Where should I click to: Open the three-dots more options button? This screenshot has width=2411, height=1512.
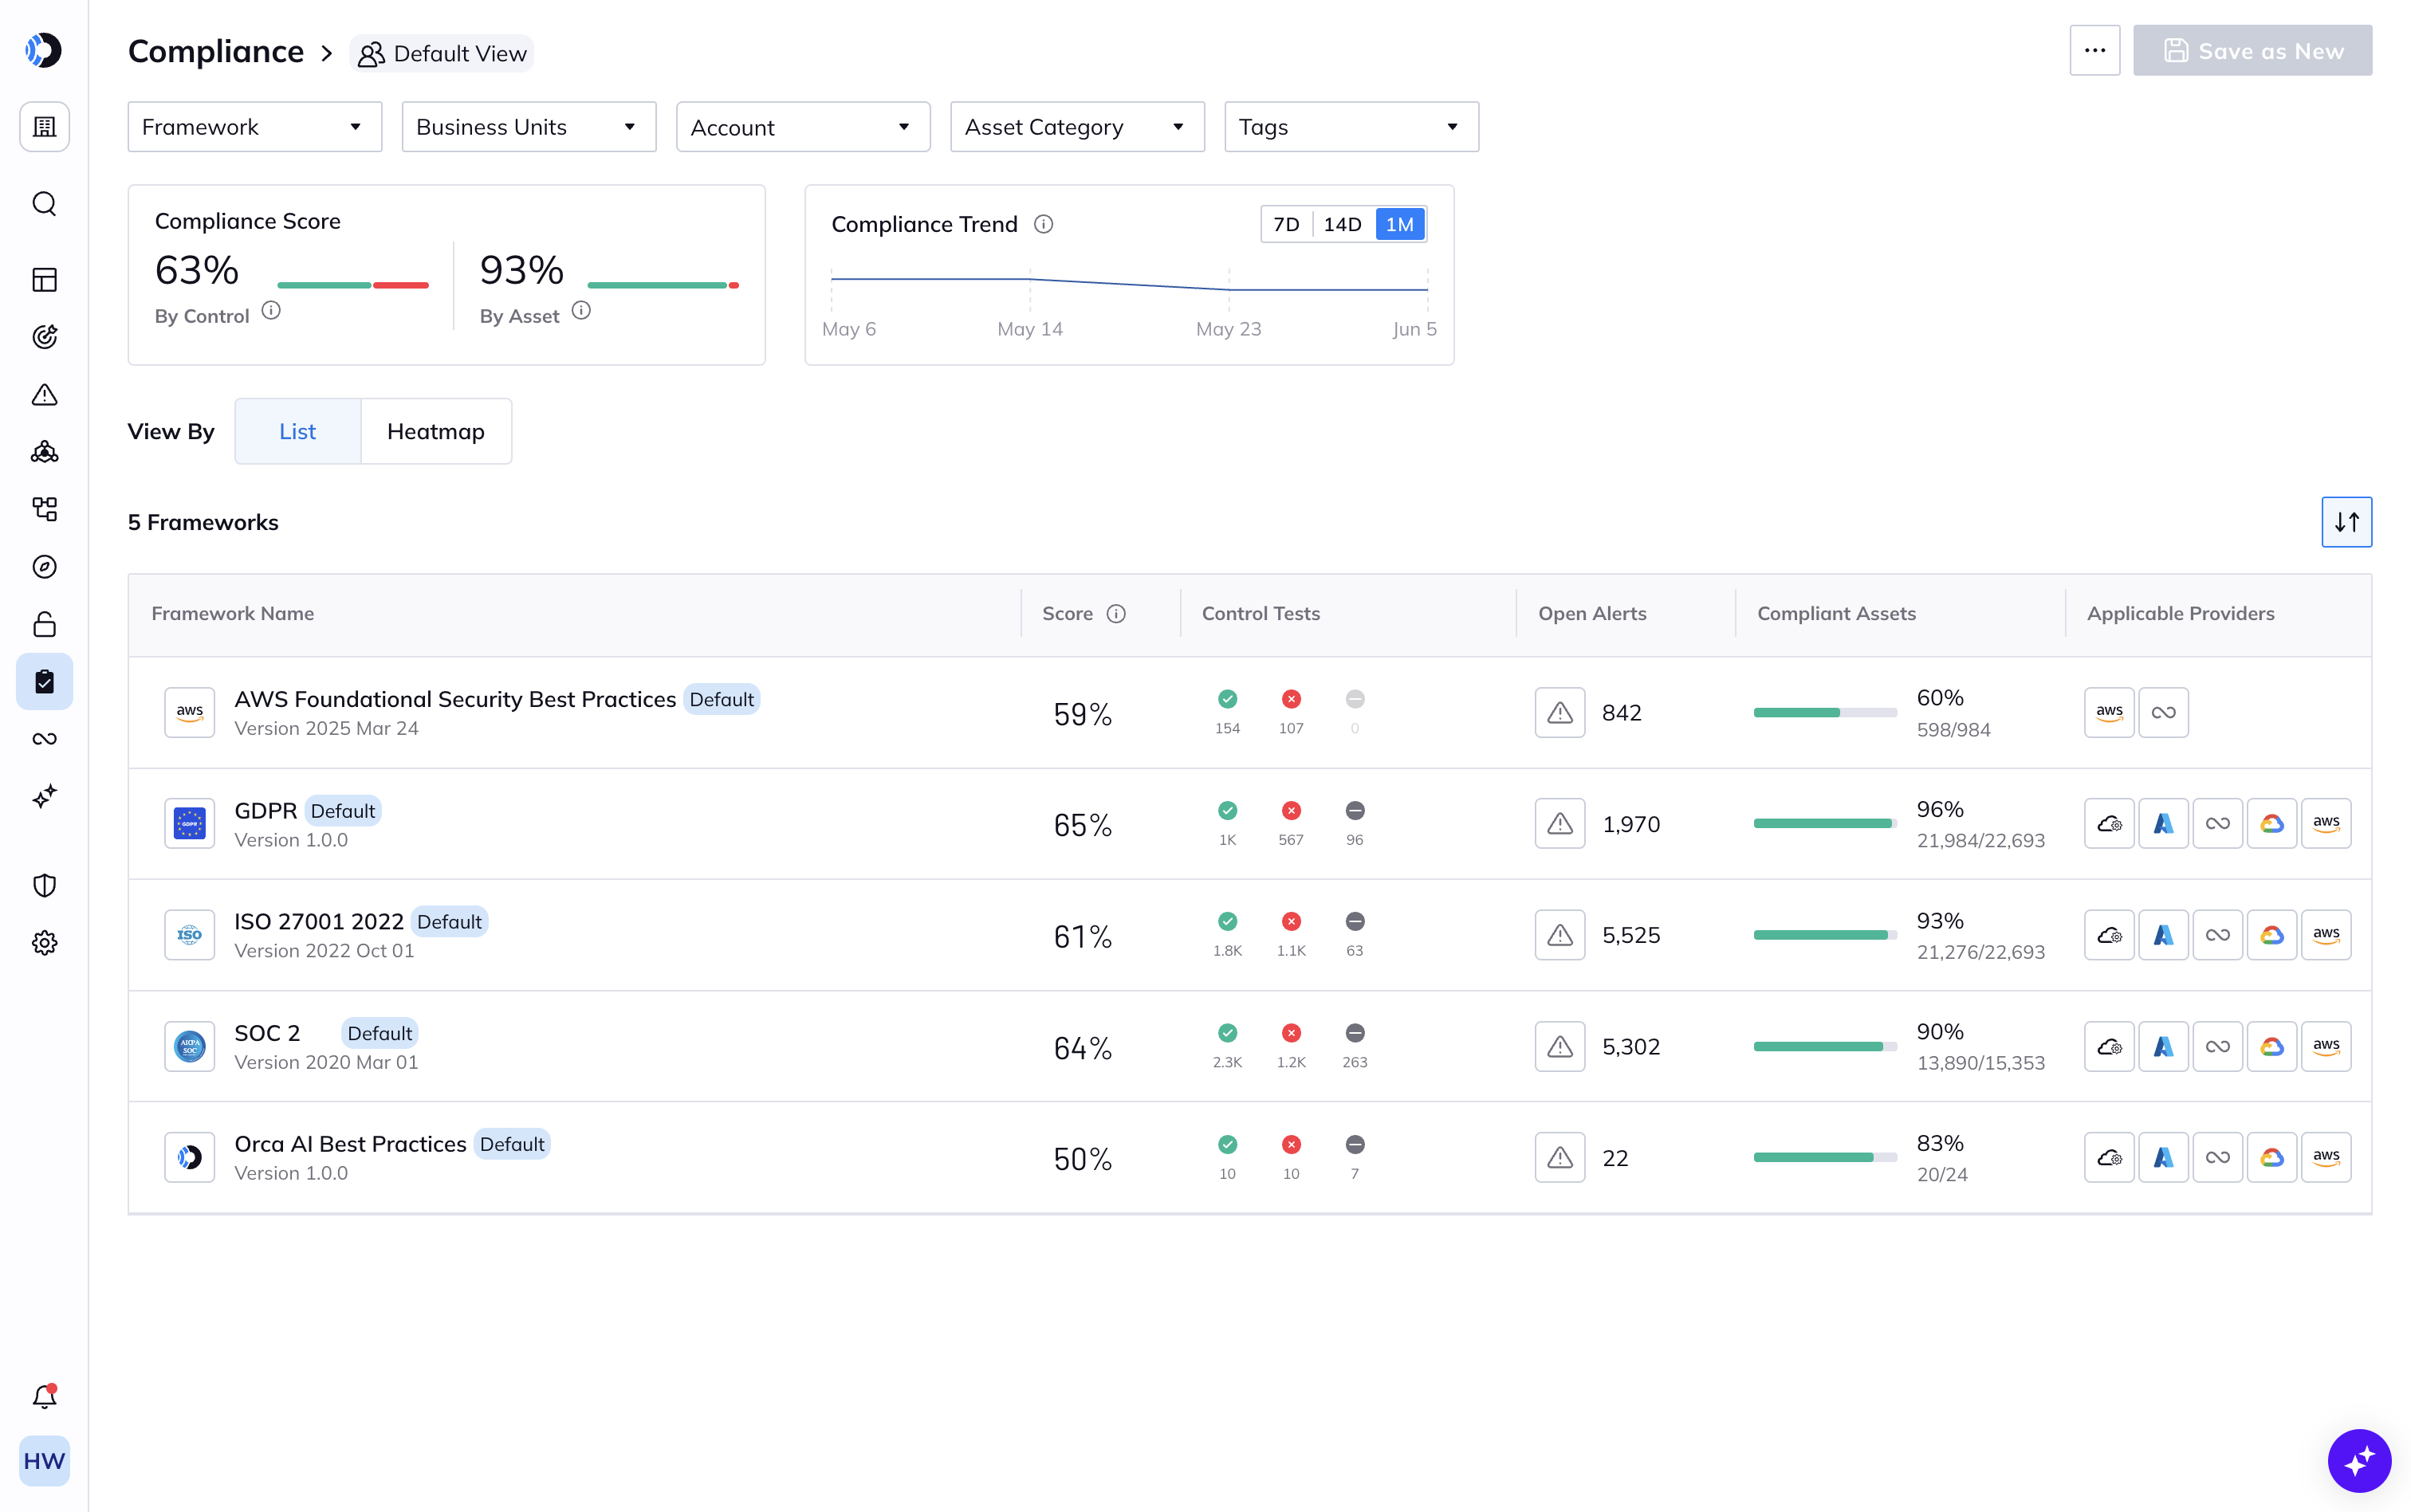coord(2095,51)
